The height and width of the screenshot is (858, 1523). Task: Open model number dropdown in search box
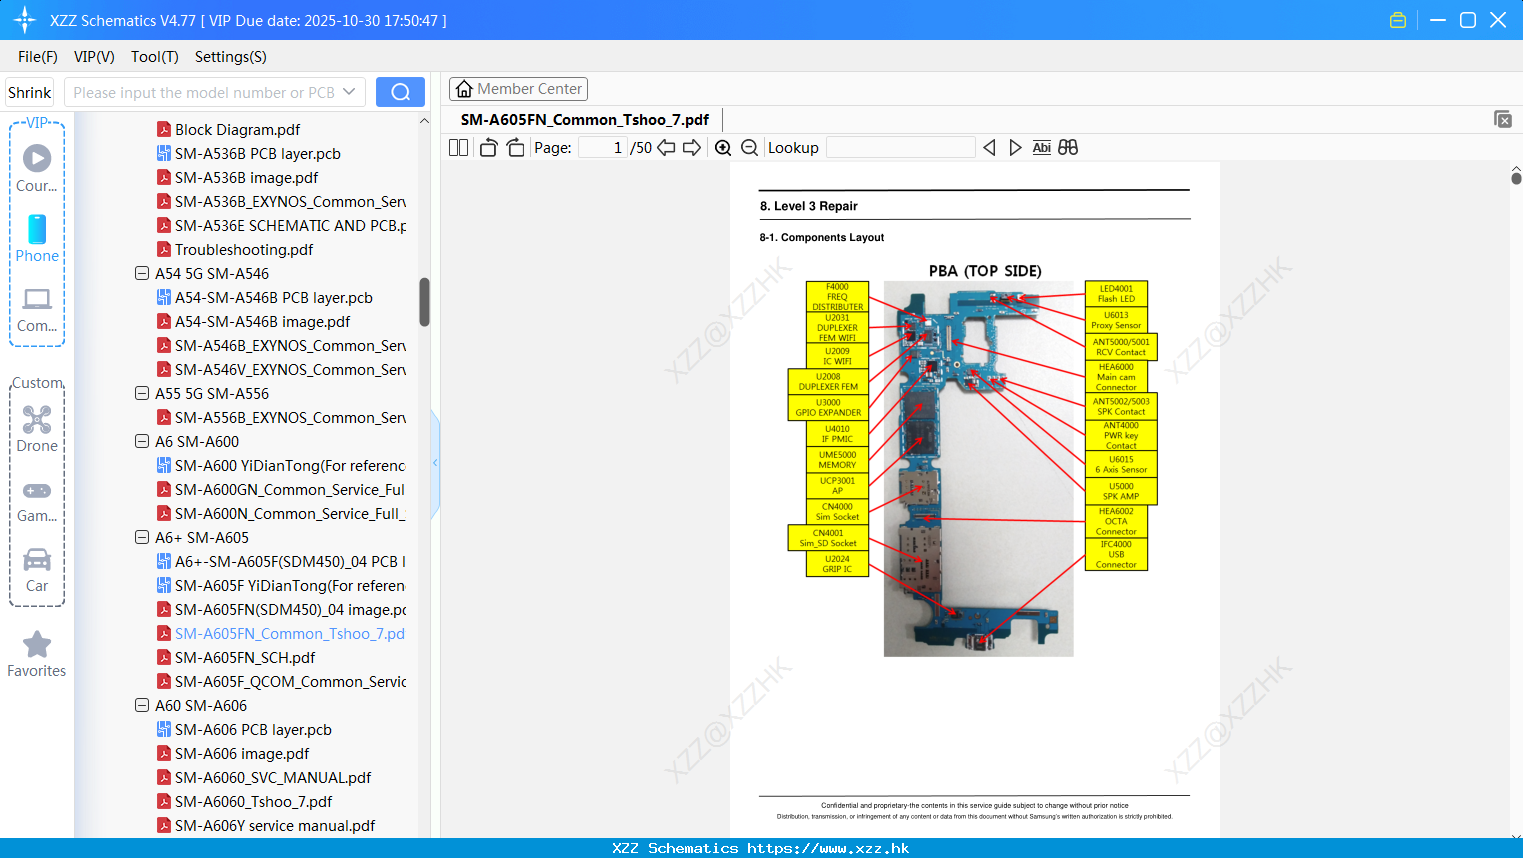[349, 92]
